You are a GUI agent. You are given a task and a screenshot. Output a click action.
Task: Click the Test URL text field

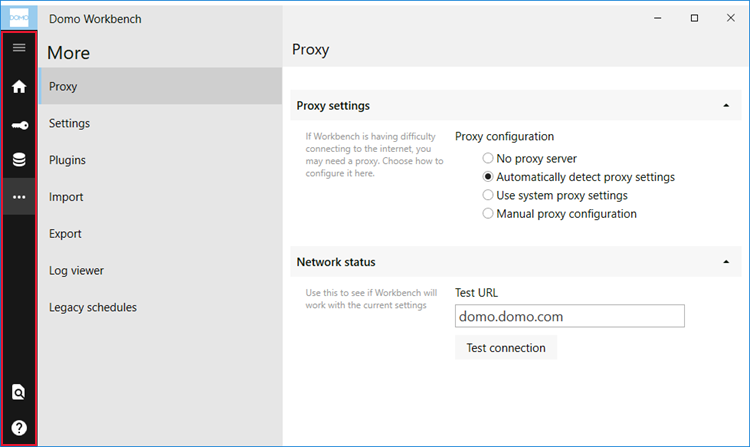coord(569,316)
